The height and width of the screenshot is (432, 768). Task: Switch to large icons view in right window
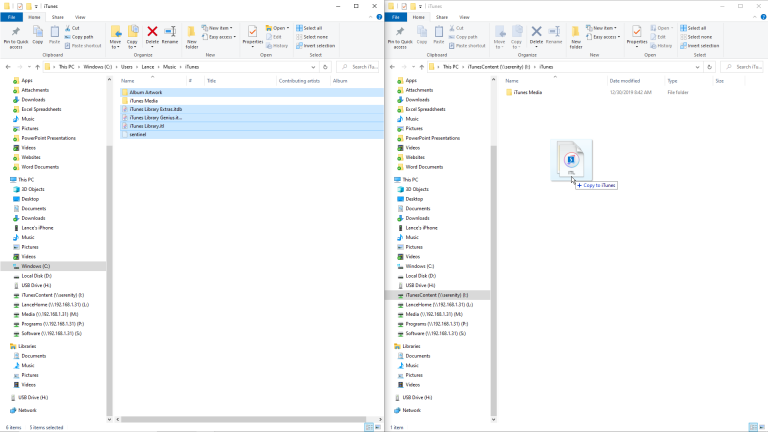pyautogui.click(x=762, y=427)
